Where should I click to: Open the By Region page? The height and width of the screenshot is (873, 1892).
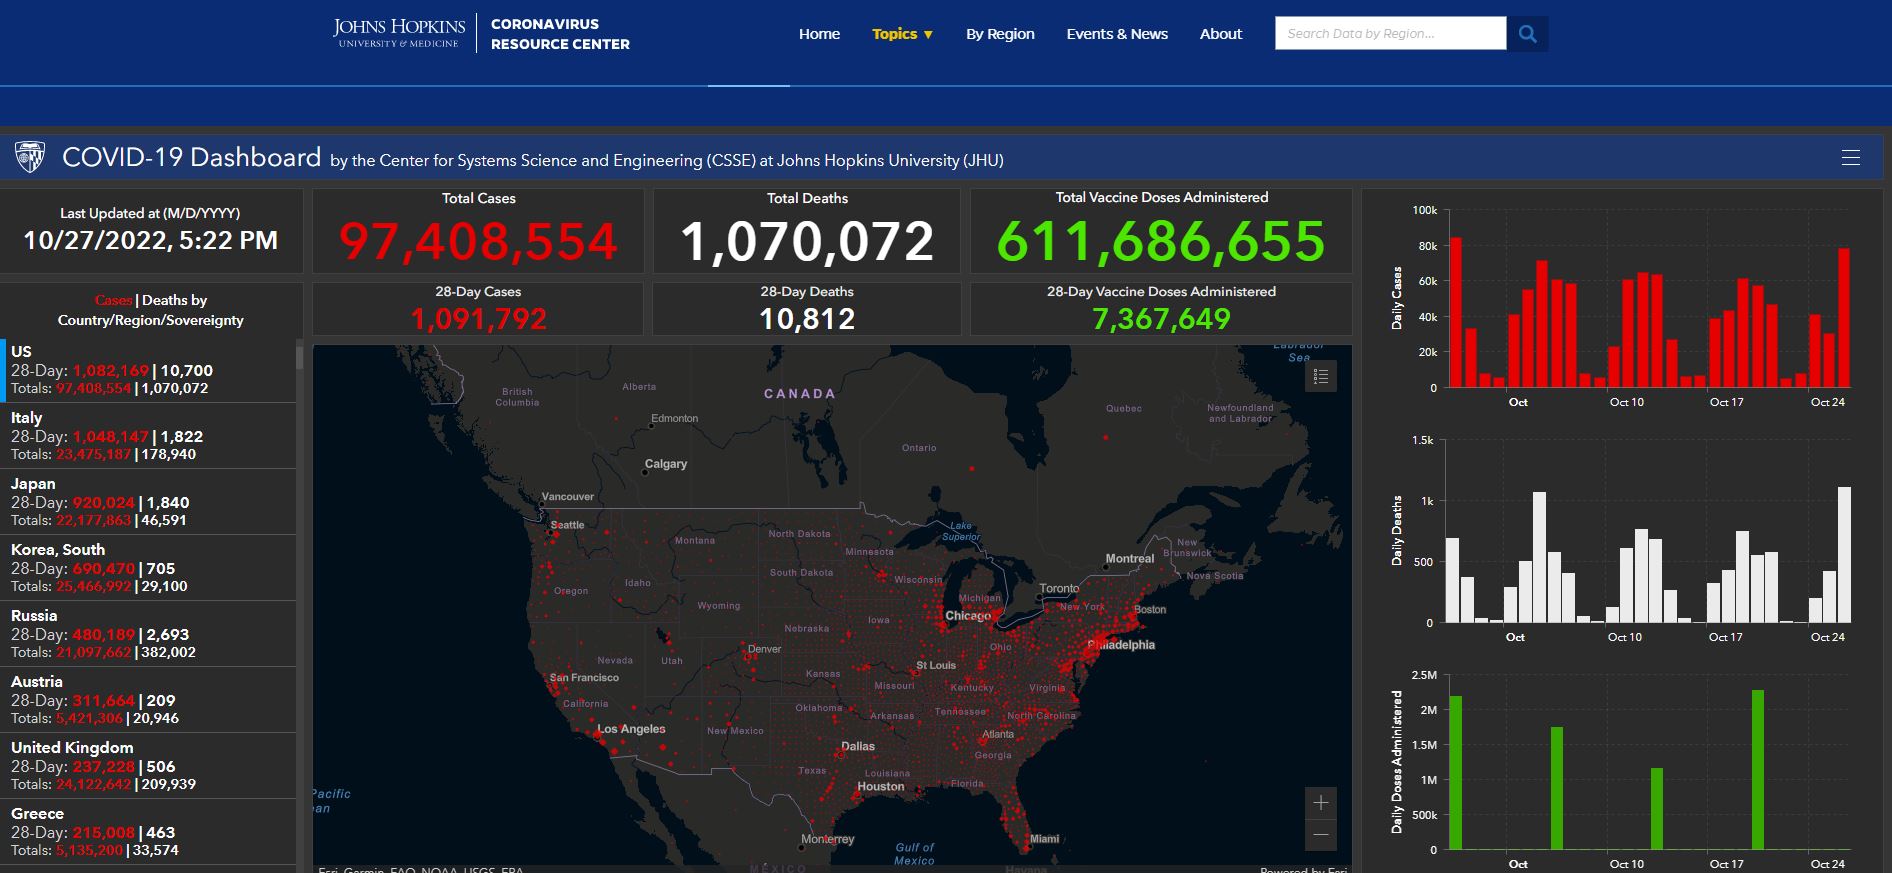[1000, 34]
